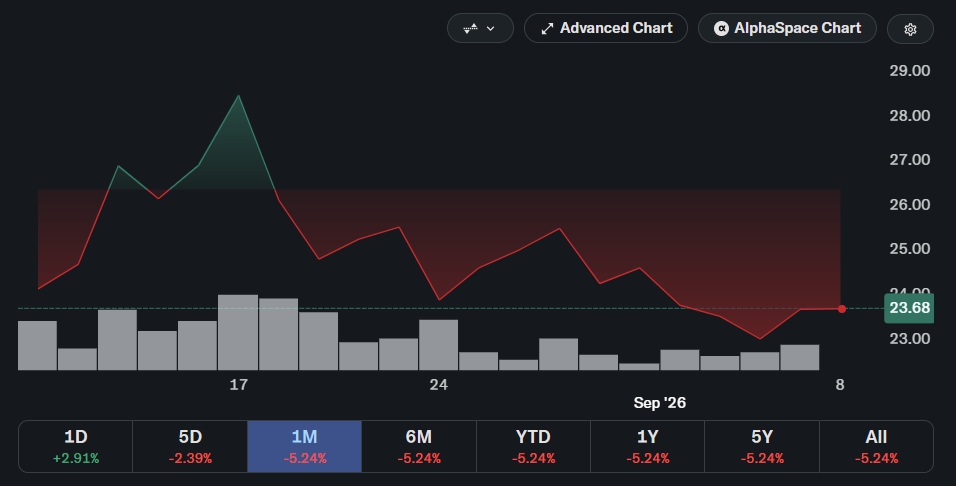This screenshot has width=956, height=486.
Task: Click the 23.68 current price label
Action: pyautogui.click(x=909, y=308)
